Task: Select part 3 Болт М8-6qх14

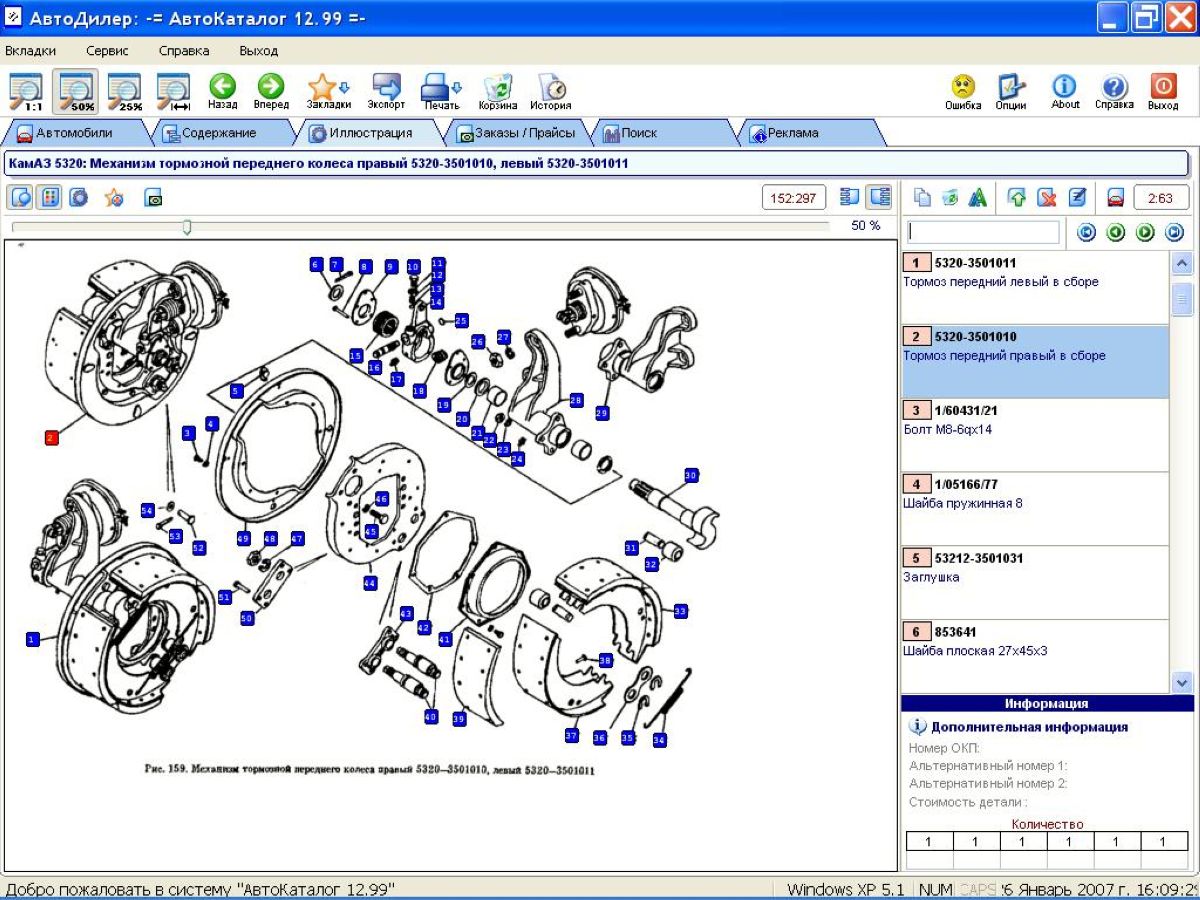Action: 1035,436
